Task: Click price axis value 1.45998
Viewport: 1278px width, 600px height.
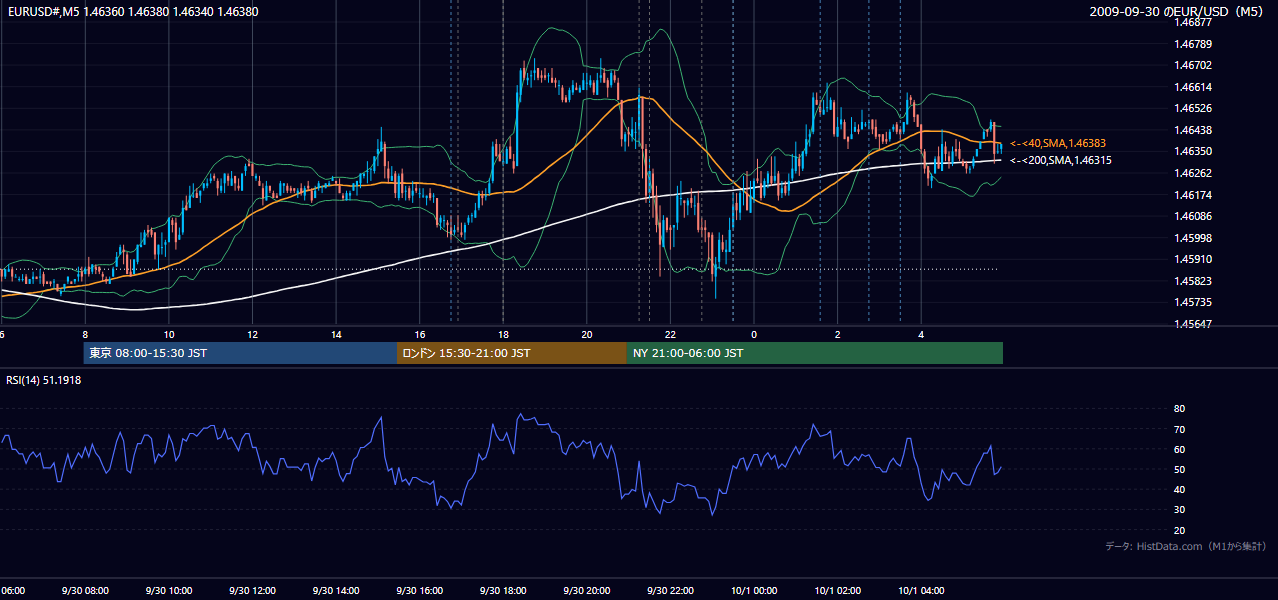Action: (x=1193, y=238)
